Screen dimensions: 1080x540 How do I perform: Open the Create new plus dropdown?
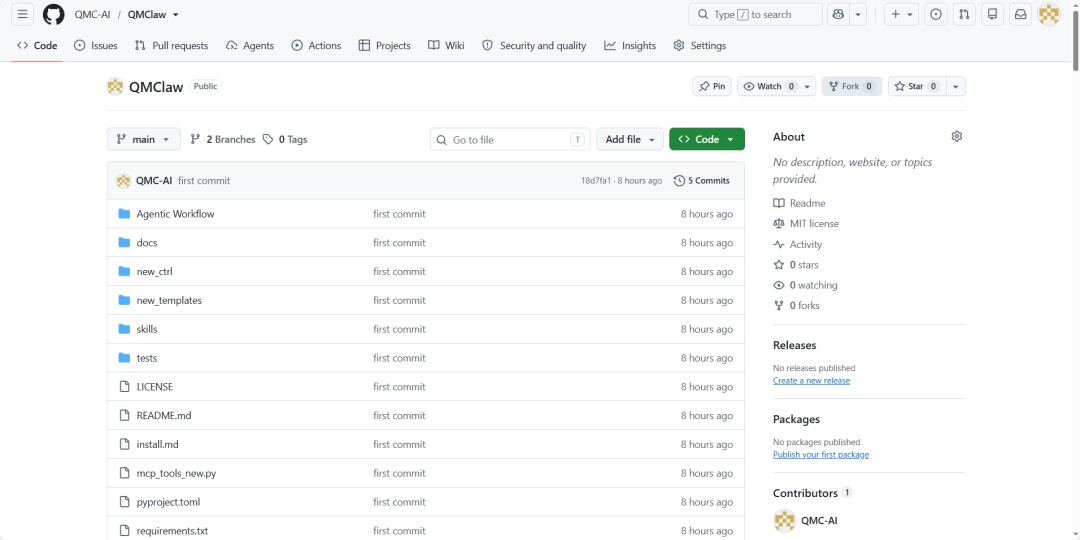coord(901,14)
